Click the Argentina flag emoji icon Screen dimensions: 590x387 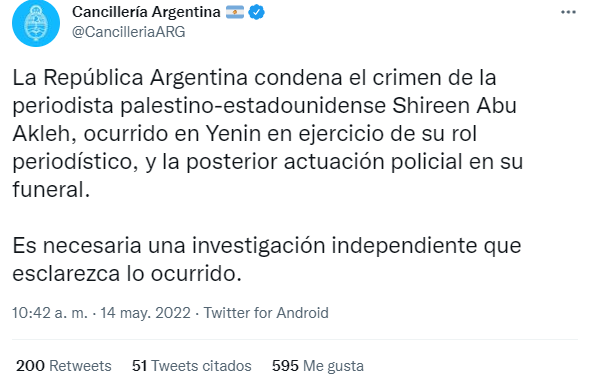point(235,12)
